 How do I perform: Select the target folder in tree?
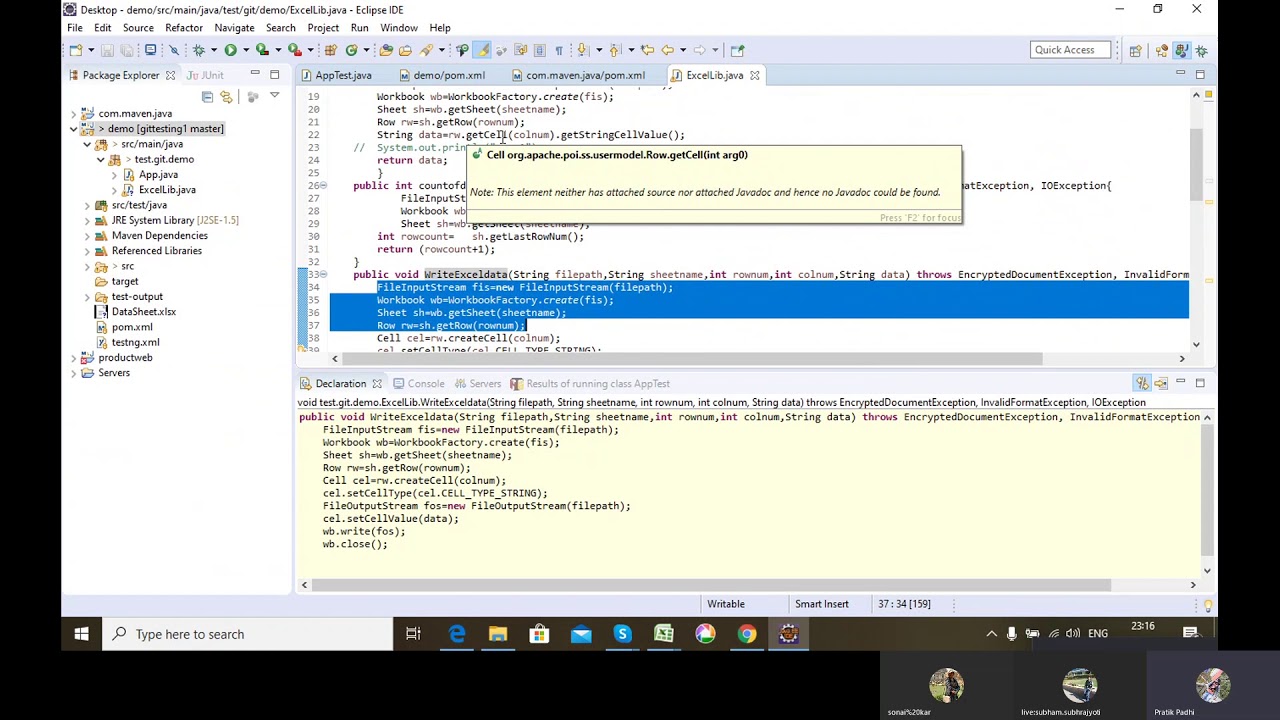(125, 282)
